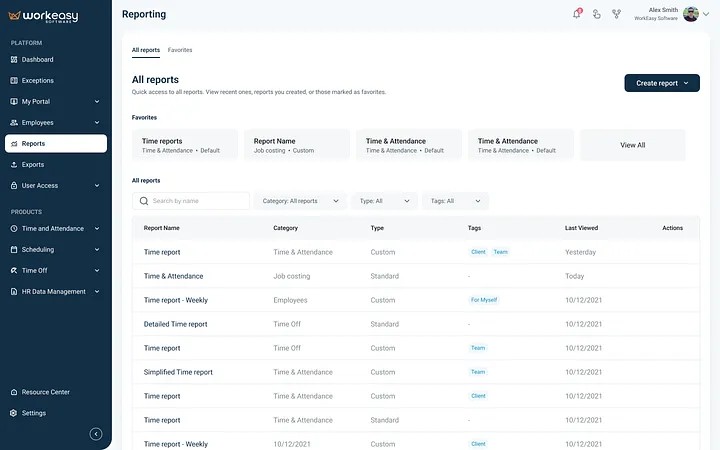This screenshot has width=720, height=450.
Task: Click the Employees category cell
Action: tap(290, 300)
